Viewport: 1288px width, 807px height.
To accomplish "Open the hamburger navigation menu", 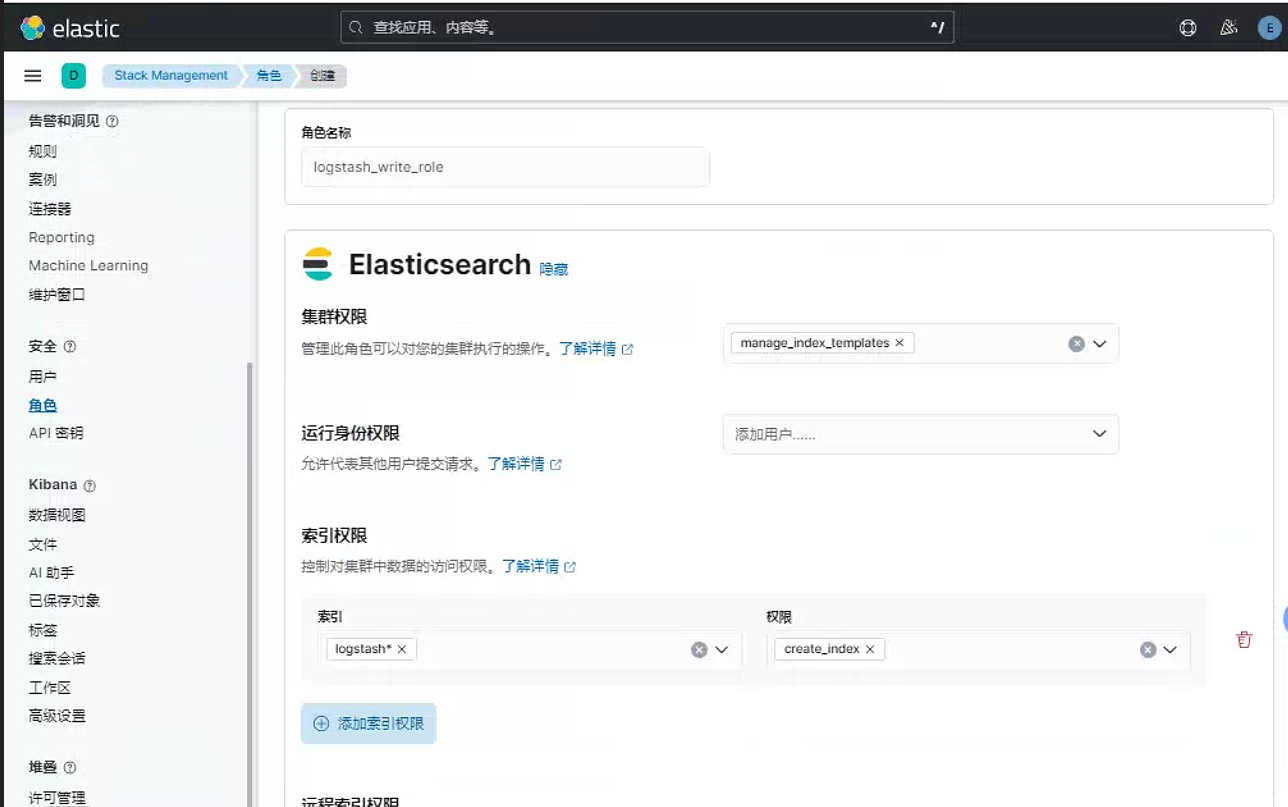I will (32, 76).
